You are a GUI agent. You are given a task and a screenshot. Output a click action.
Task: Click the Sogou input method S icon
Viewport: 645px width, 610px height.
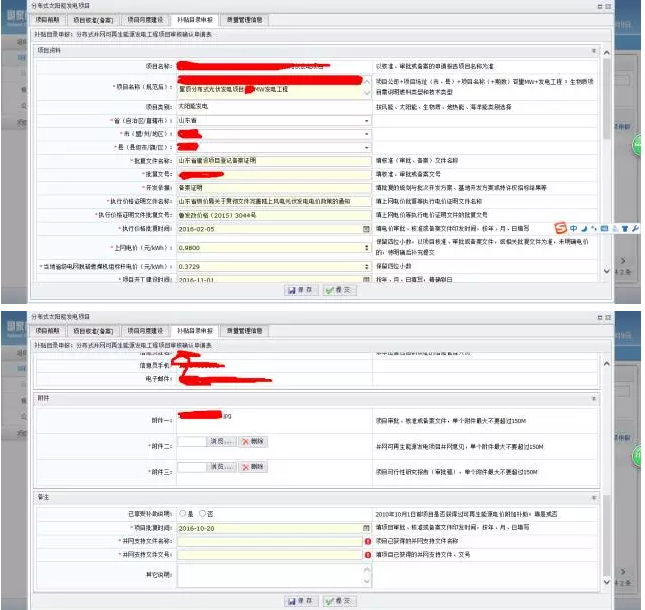coord(563,227)
